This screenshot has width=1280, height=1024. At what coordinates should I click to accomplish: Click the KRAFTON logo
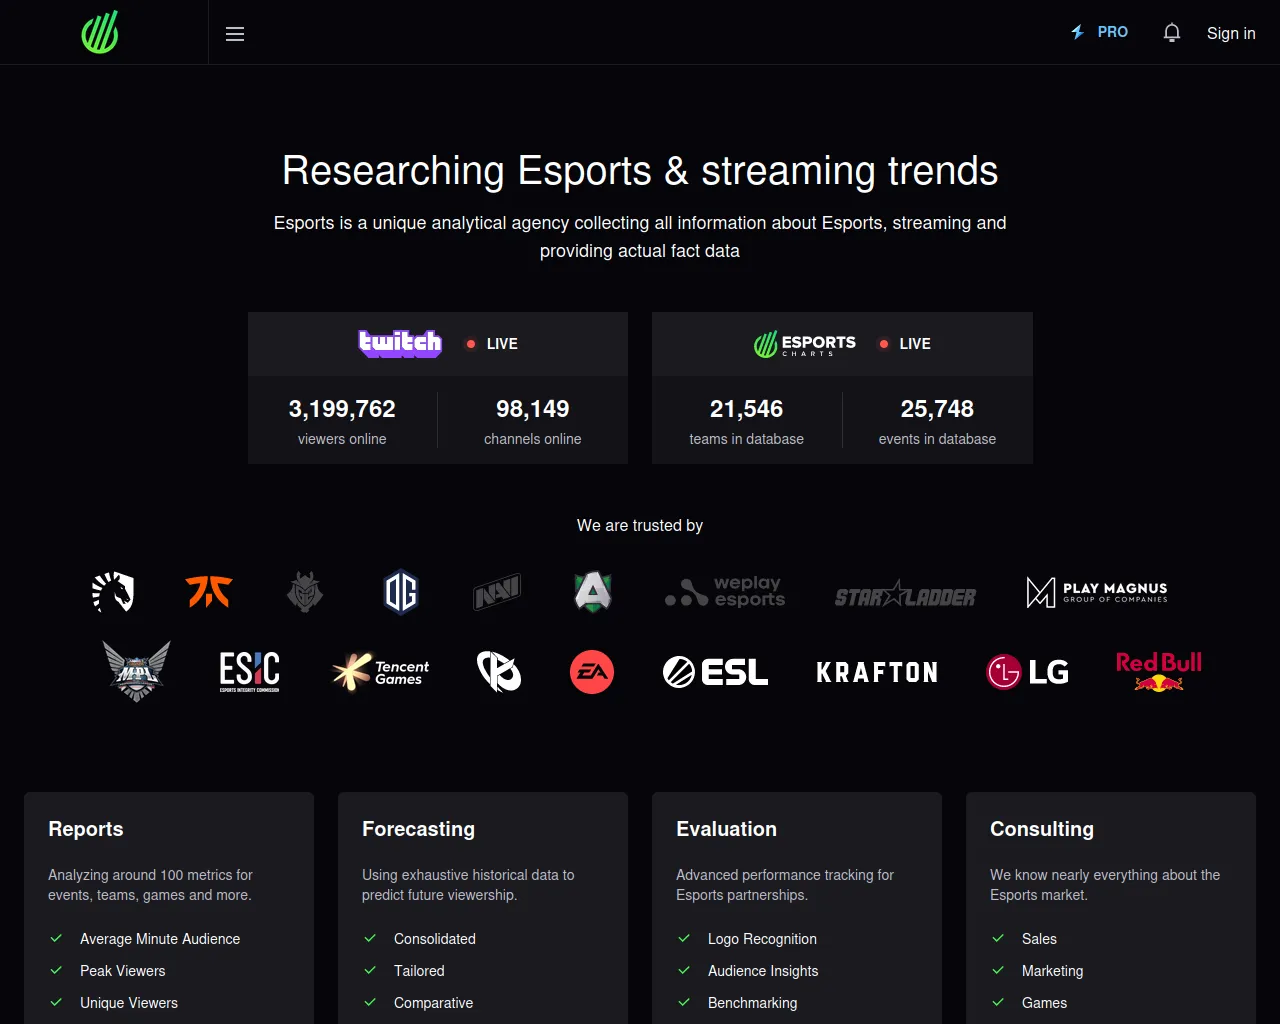877,672
